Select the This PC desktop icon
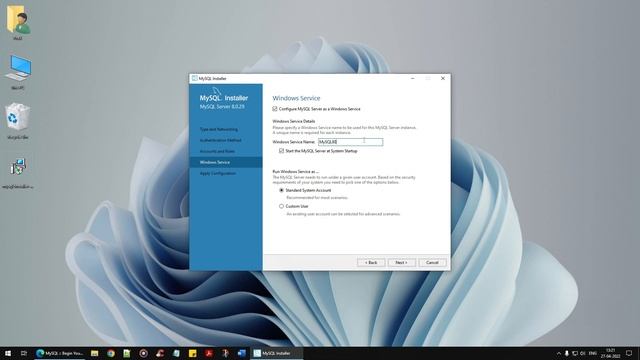This screenshot has height=360, width=640. click(x=18, y=69)
